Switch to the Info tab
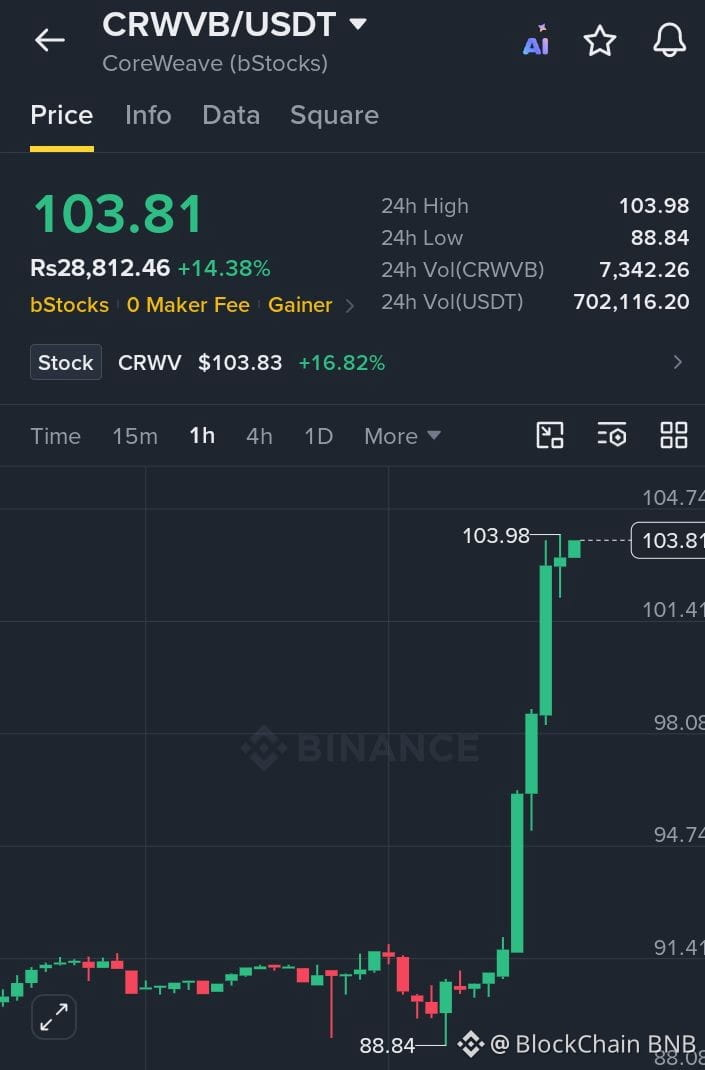 tap(148, 115)
